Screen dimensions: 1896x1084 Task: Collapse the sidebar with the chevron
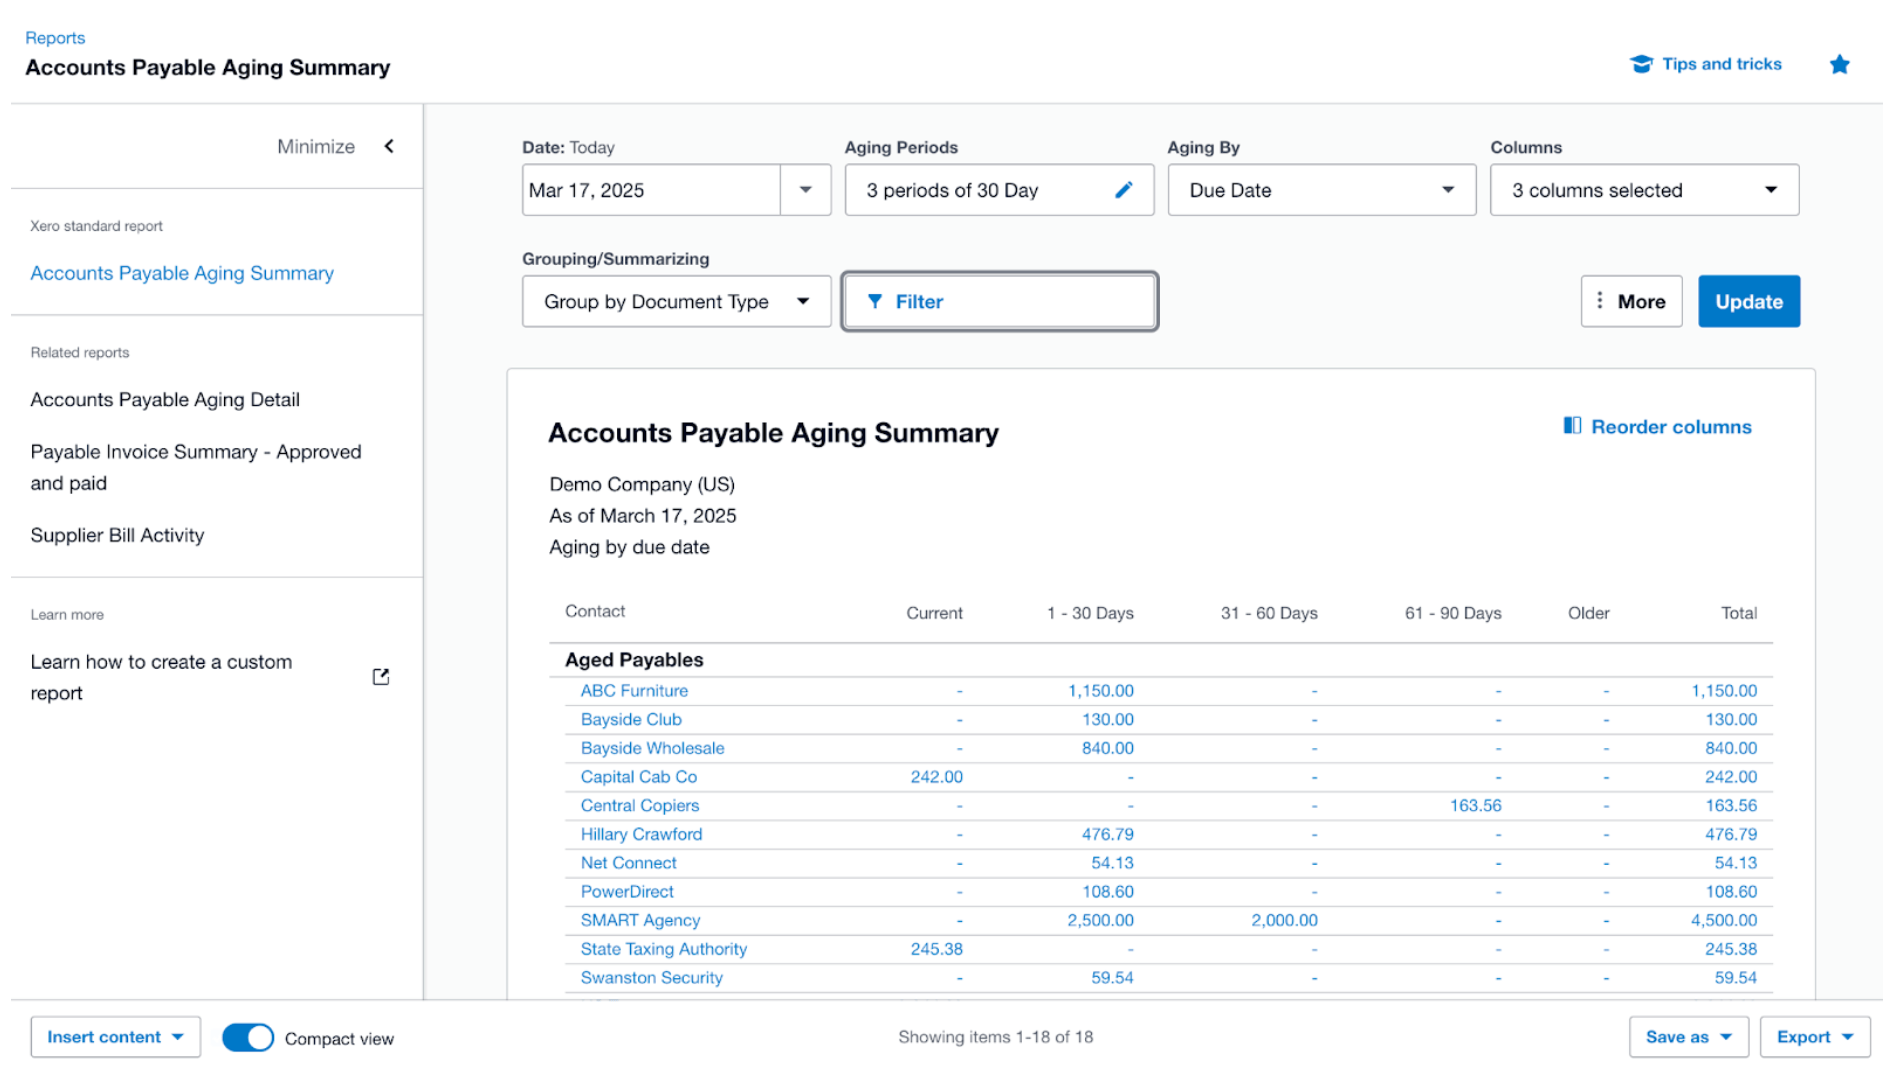point(389,146)
